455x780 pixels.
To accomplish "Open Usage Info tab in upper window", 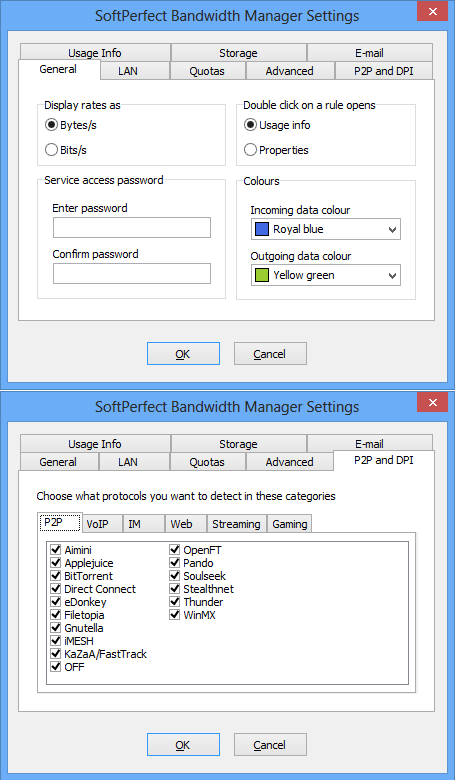I will click(95, 53).
